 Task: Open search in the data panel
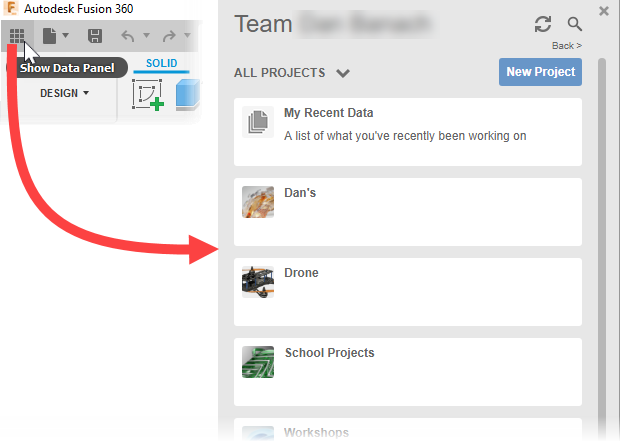pos(575,24)
